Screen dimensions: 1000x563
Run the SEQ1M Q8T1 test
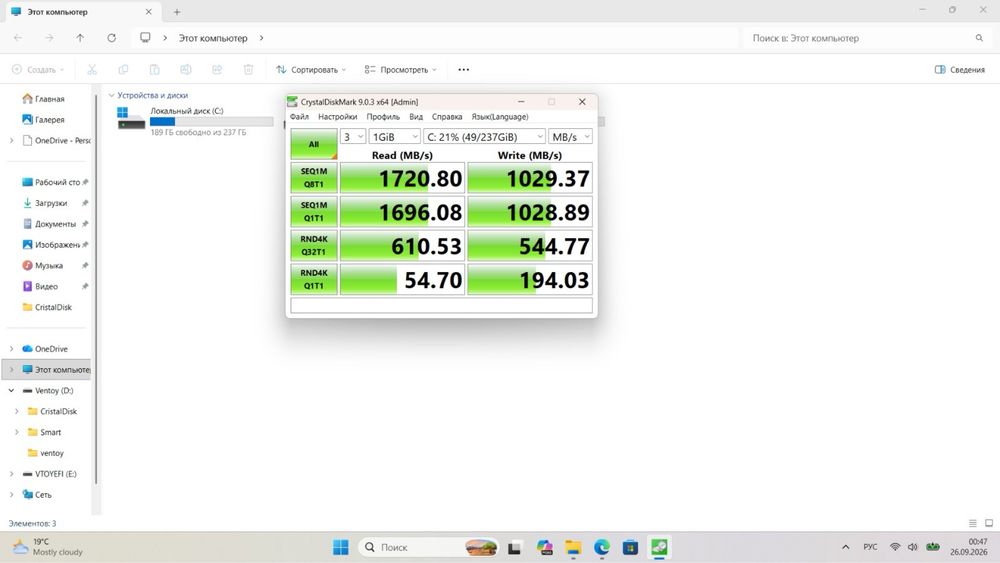point(314,178)
